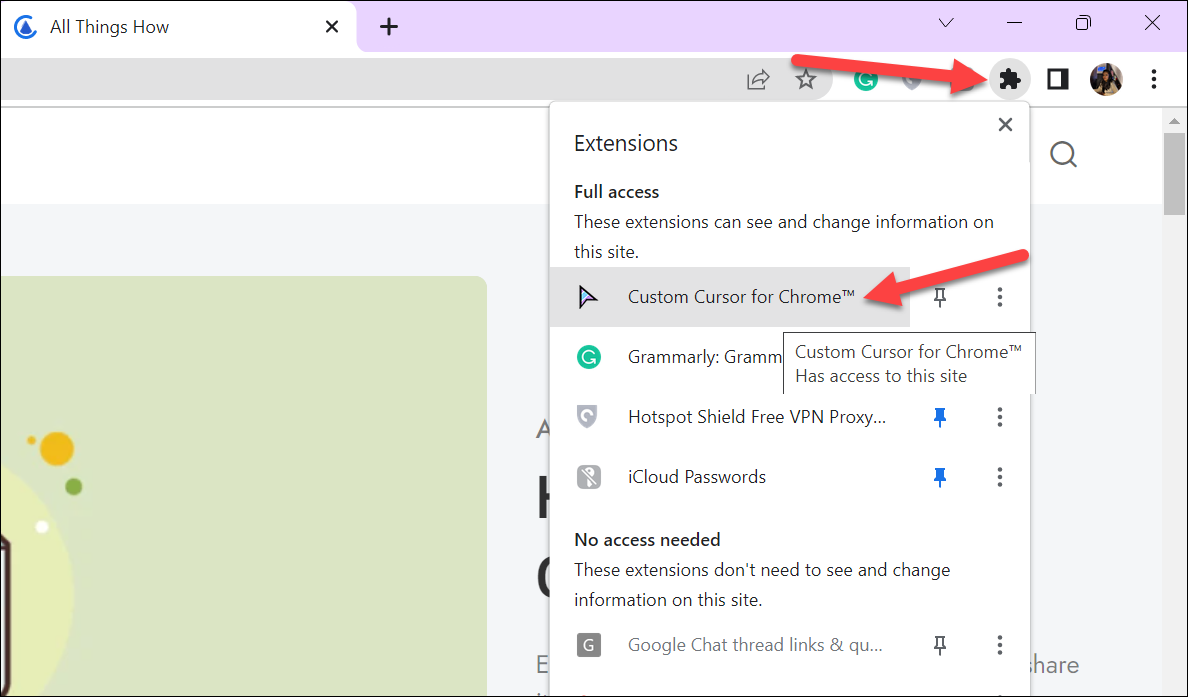Image resolution: width=1188 pixels, height=697 pixels.
Task: Click the Hotspot Shield shield icon
Action: coord(588,417)
